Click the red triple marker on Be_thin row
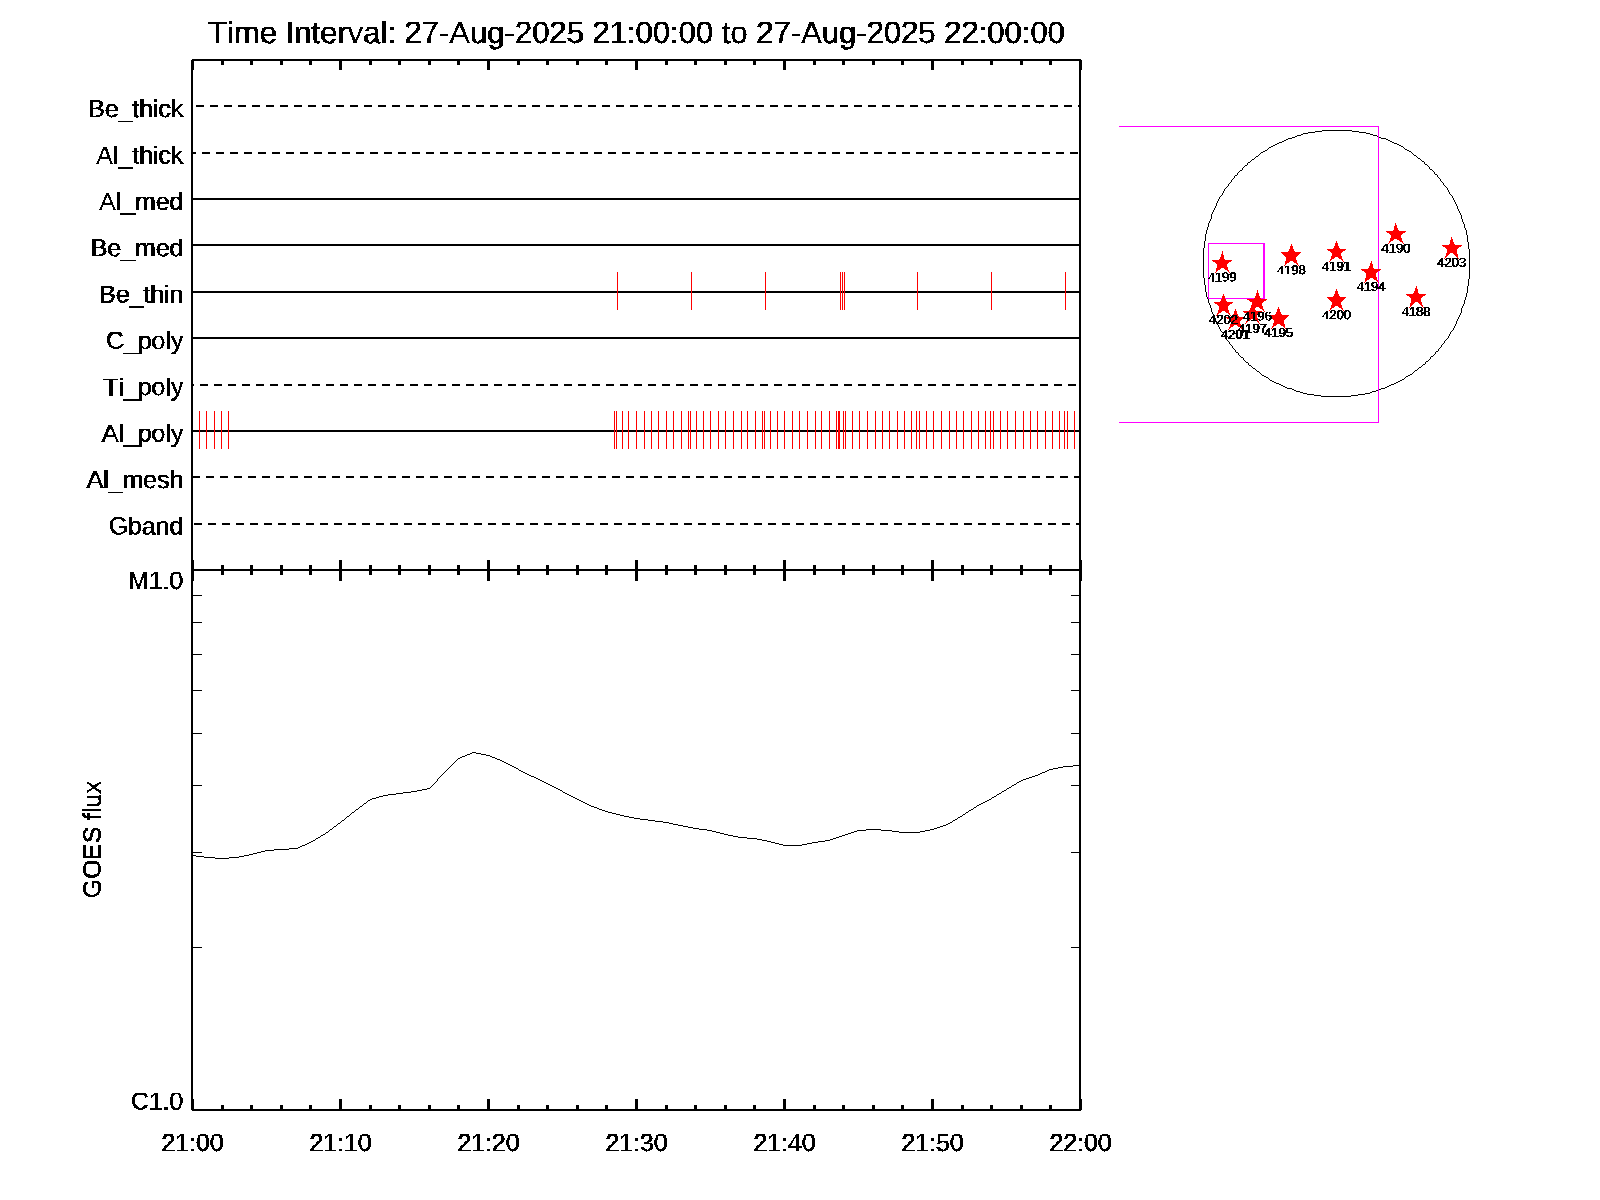This screenshot has width=1600, height=1200. pos(843,291)
